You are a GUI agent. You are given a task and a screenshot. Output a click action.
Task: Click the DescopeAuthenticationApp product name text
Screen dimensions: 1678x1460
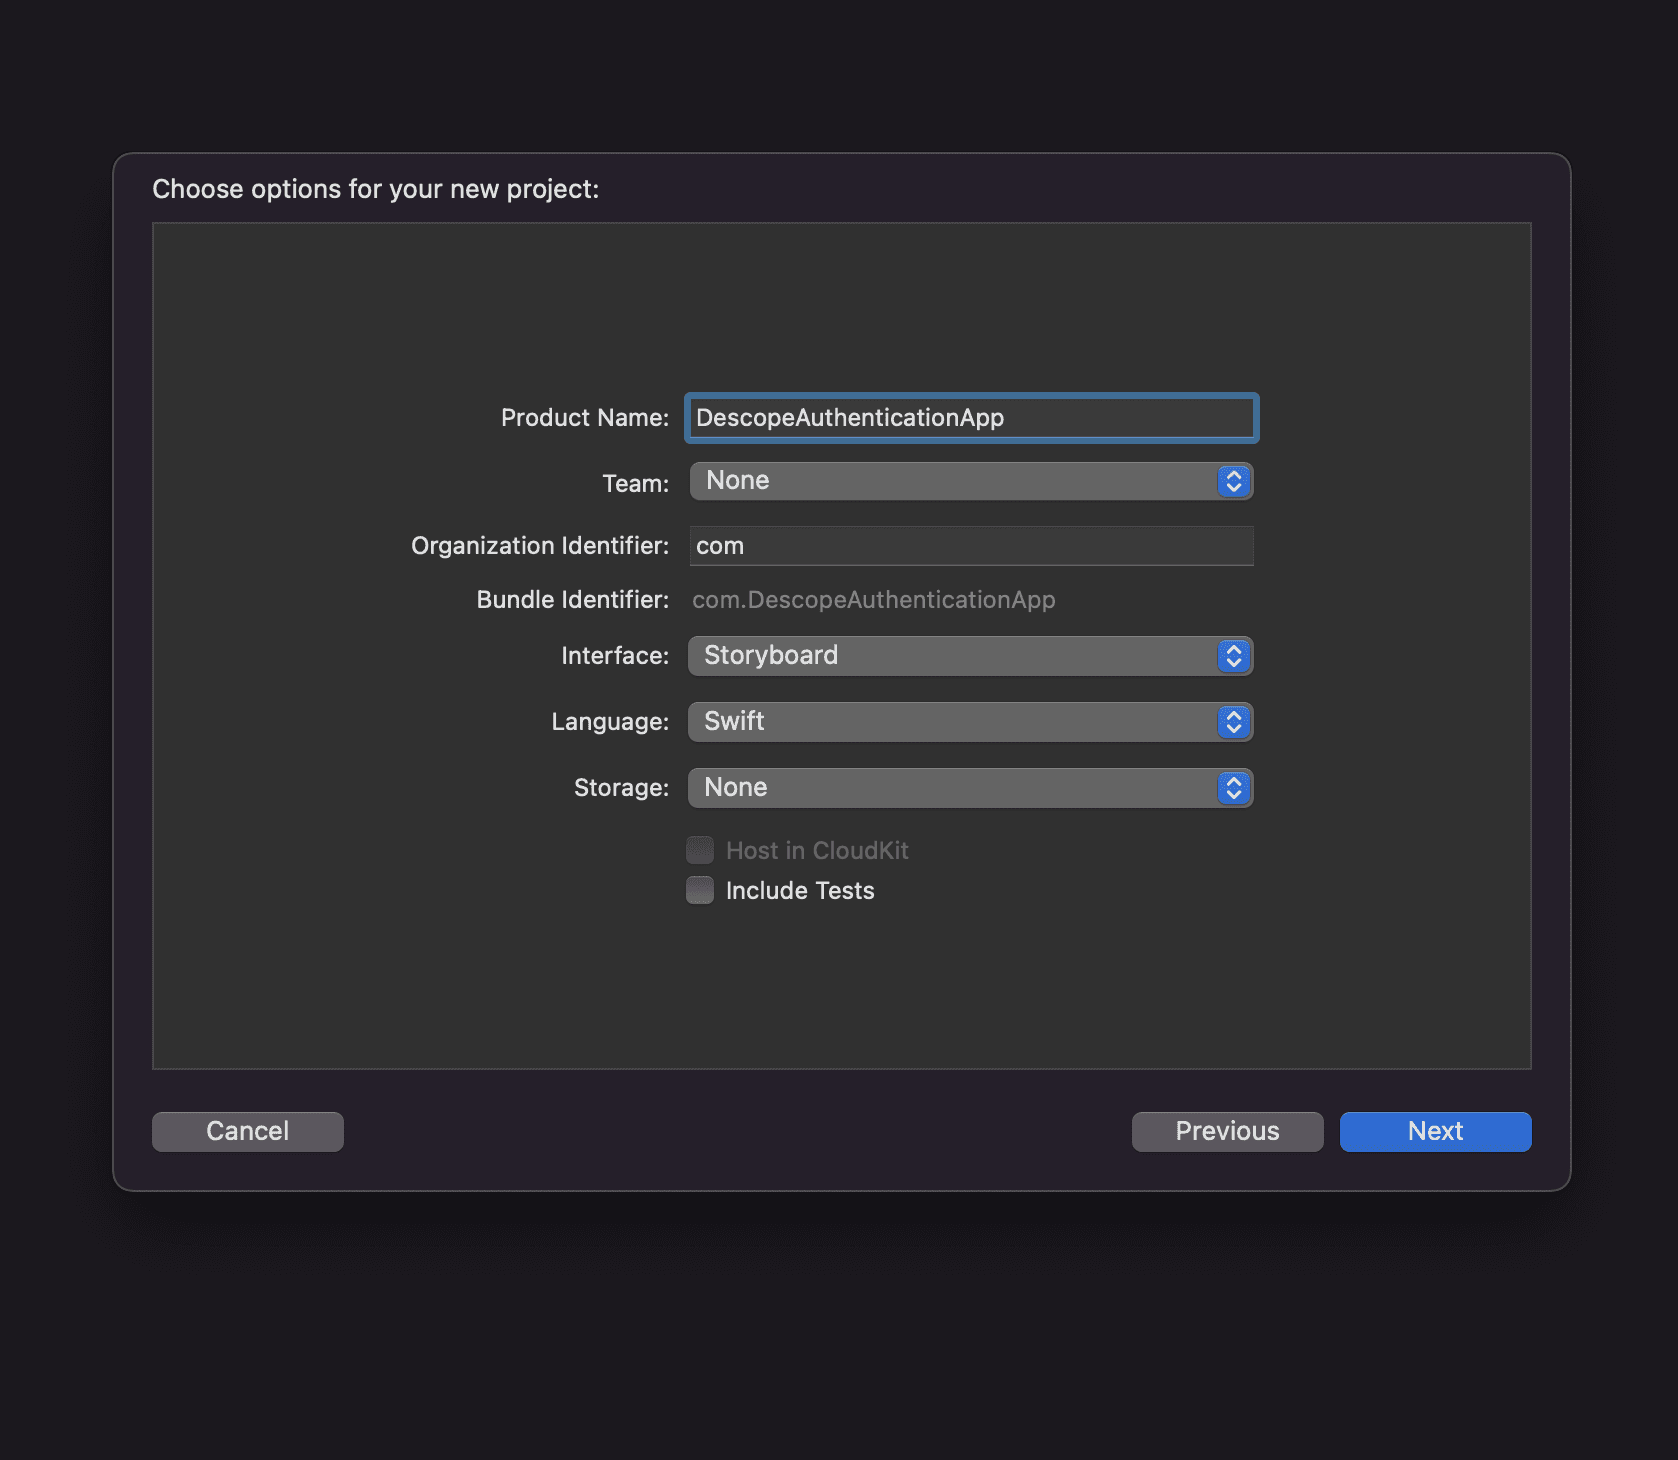(850, 418)
